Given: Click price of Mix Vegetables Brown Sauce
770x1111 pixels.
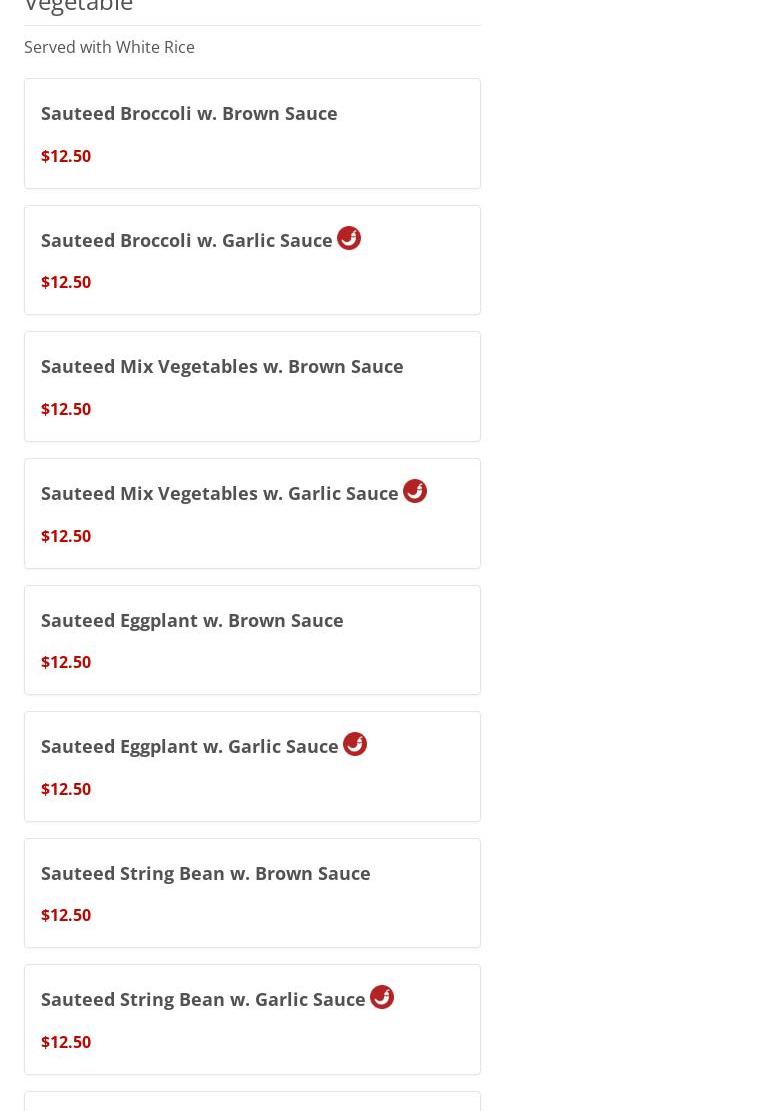Looking at the screenshot, I should click(x=66, y=409).
